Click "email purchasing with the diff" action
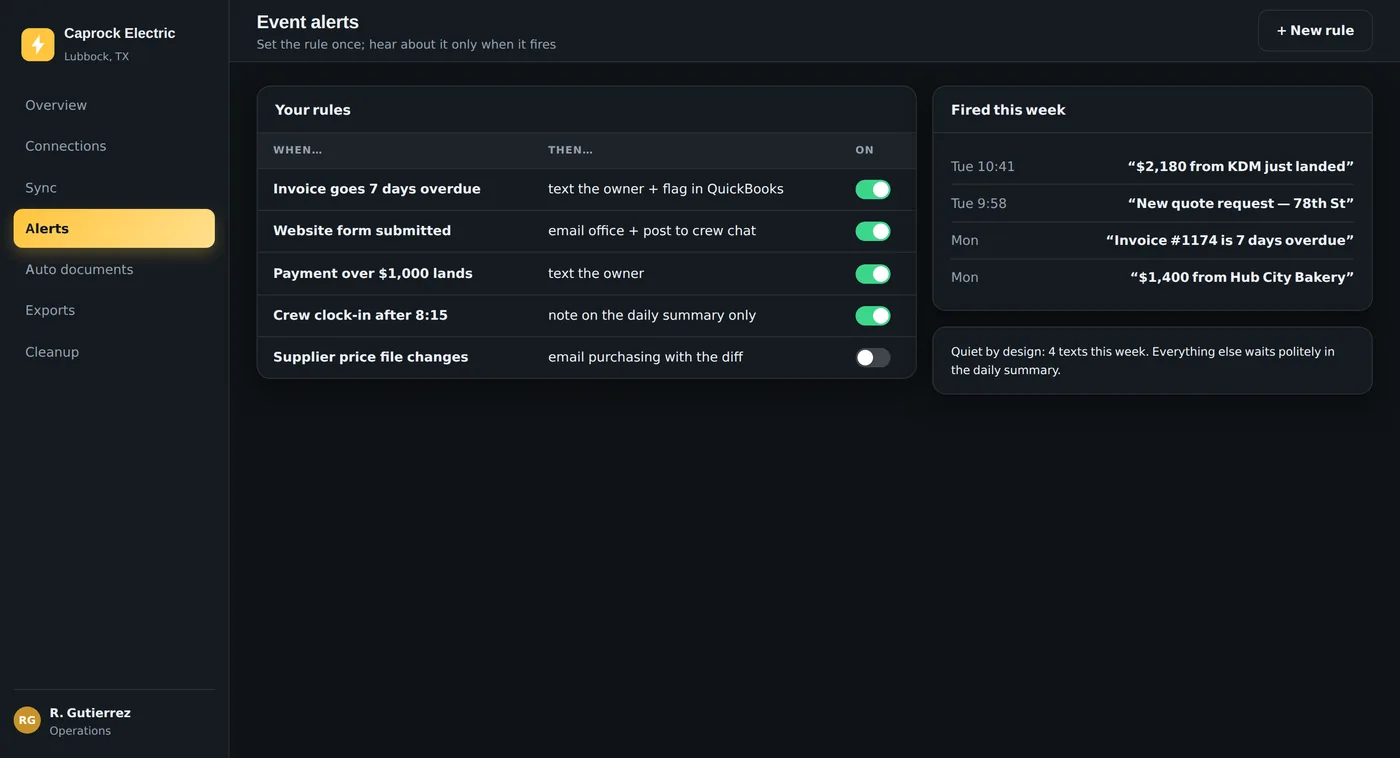The height and width of the screenshot is (758, 1400). (x=646, y=357)
